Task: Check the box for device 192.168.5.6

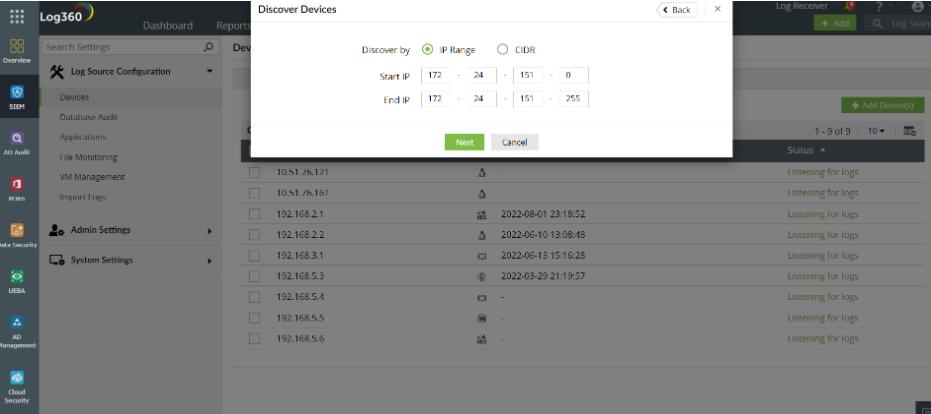Action: click(254, 339)
